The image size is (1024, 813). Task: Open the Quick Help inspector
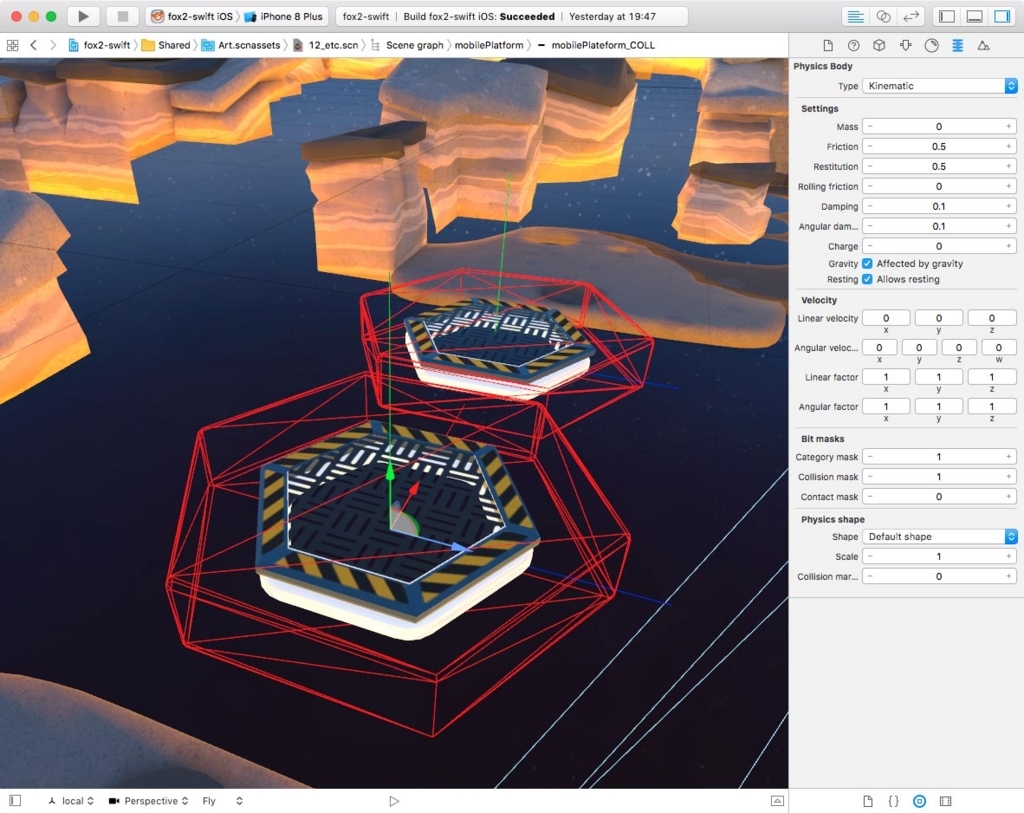(854, 45)
